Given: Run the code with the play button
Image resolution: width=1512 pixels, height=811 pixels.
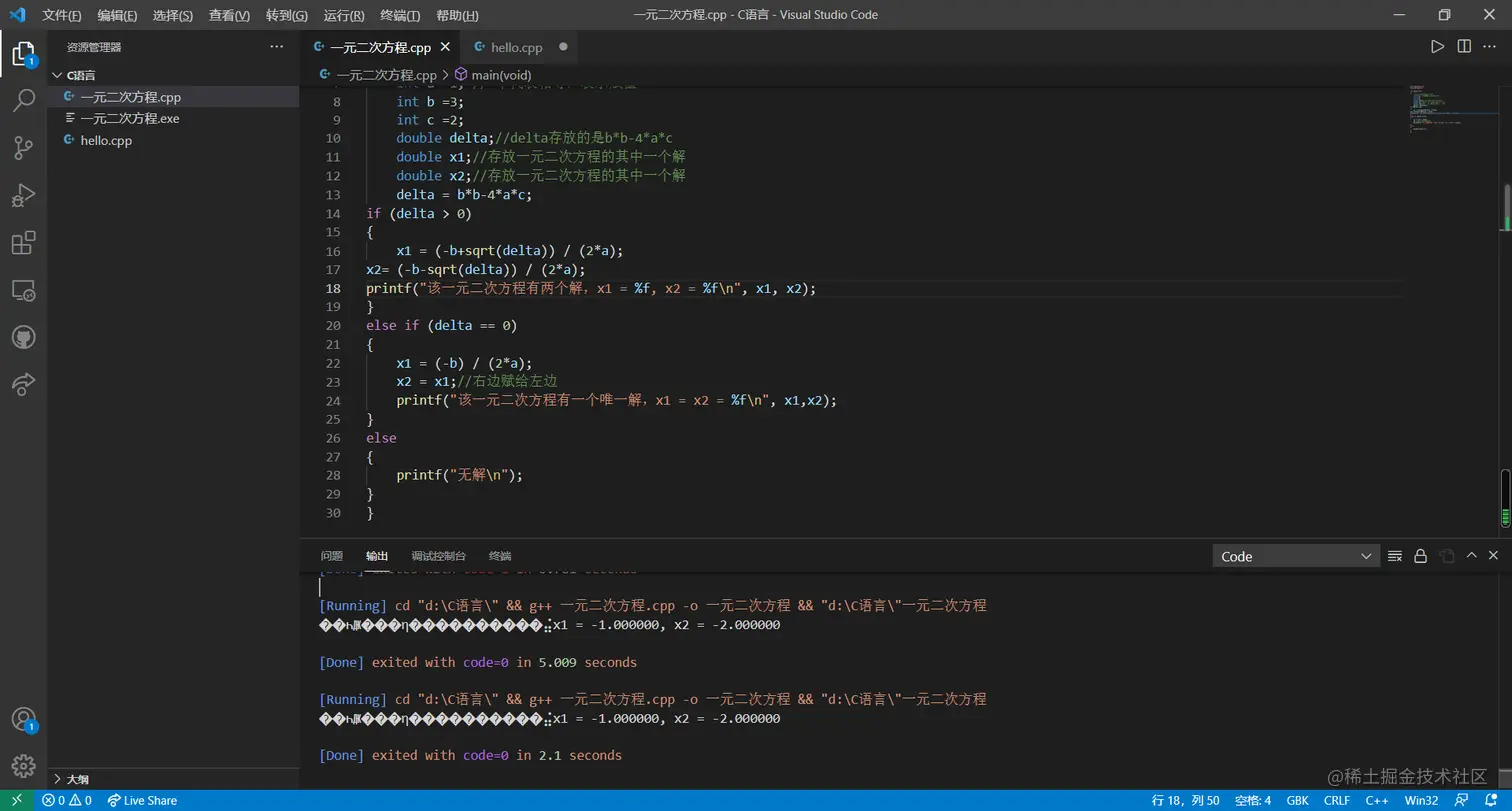Looking at the screenshot, I should pos(1437,47).
